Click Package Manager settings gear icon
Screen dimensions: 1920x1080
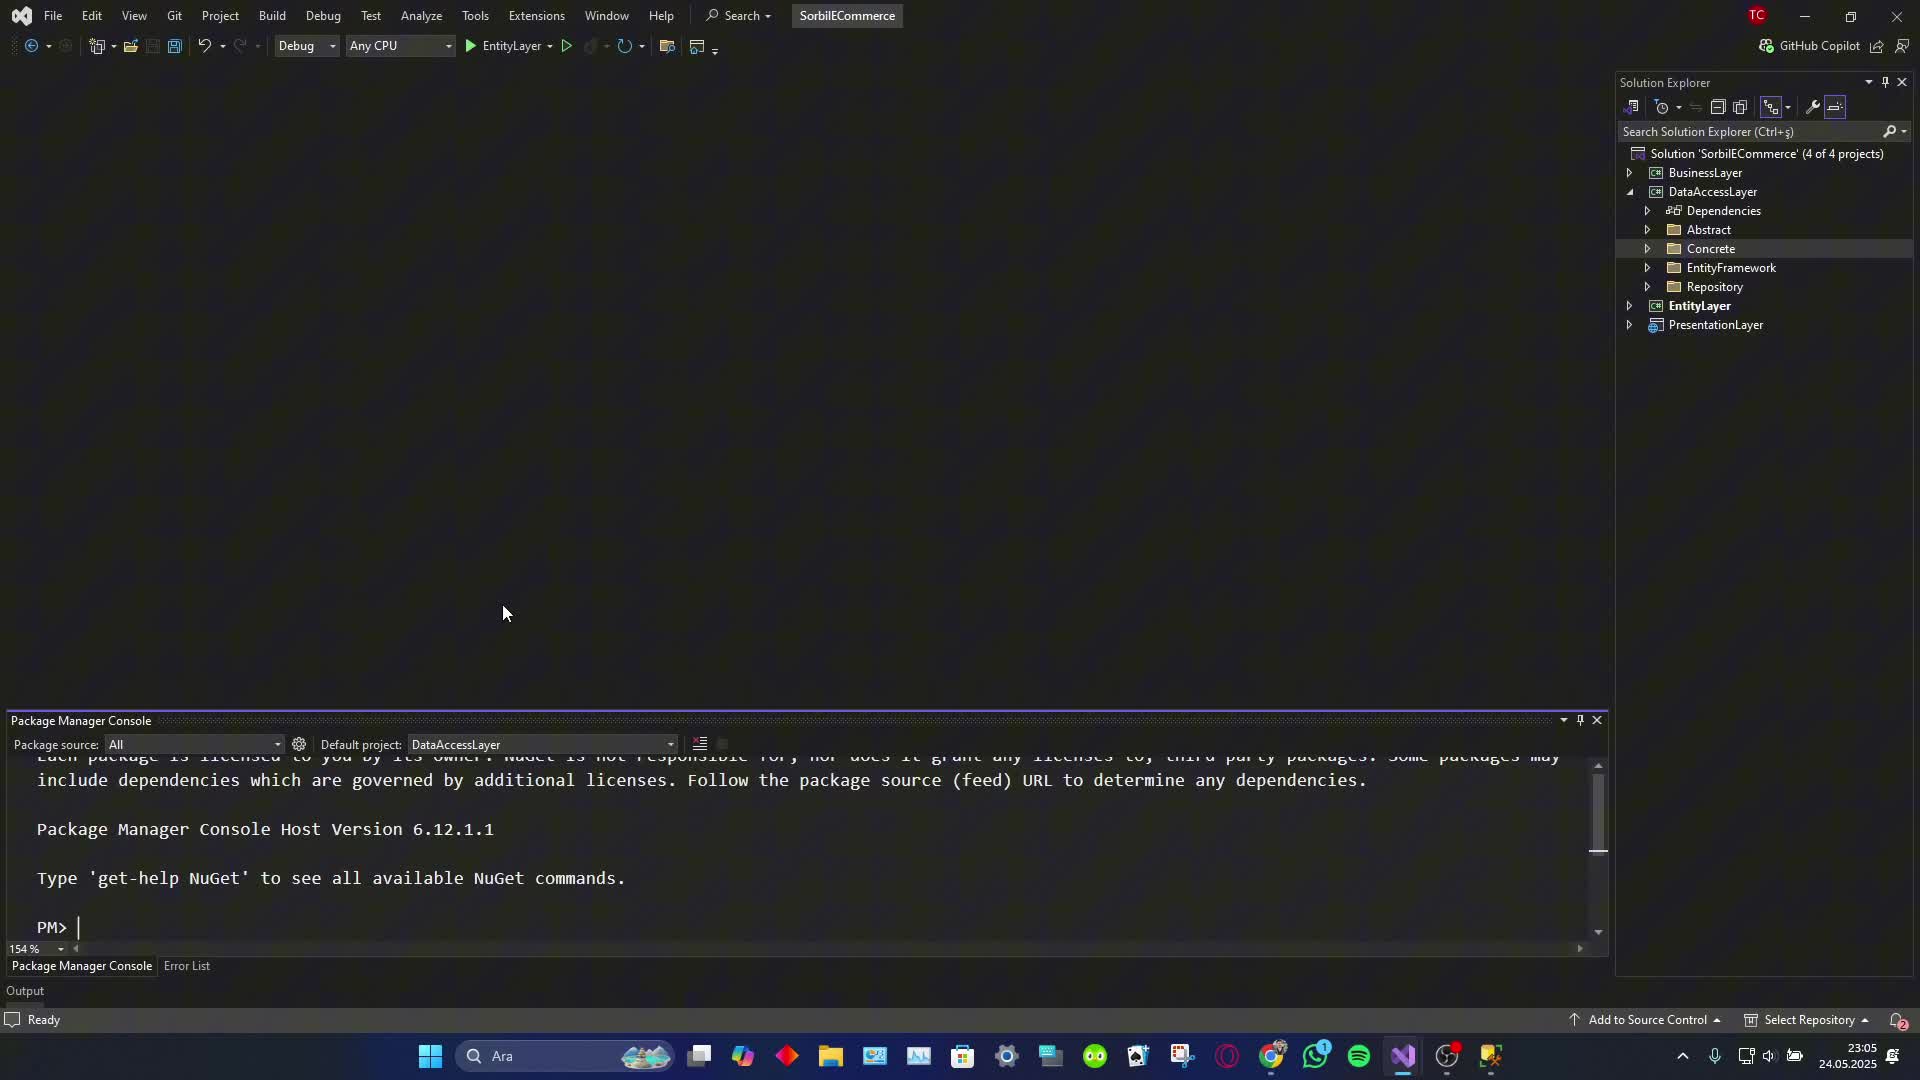(299, 744)
